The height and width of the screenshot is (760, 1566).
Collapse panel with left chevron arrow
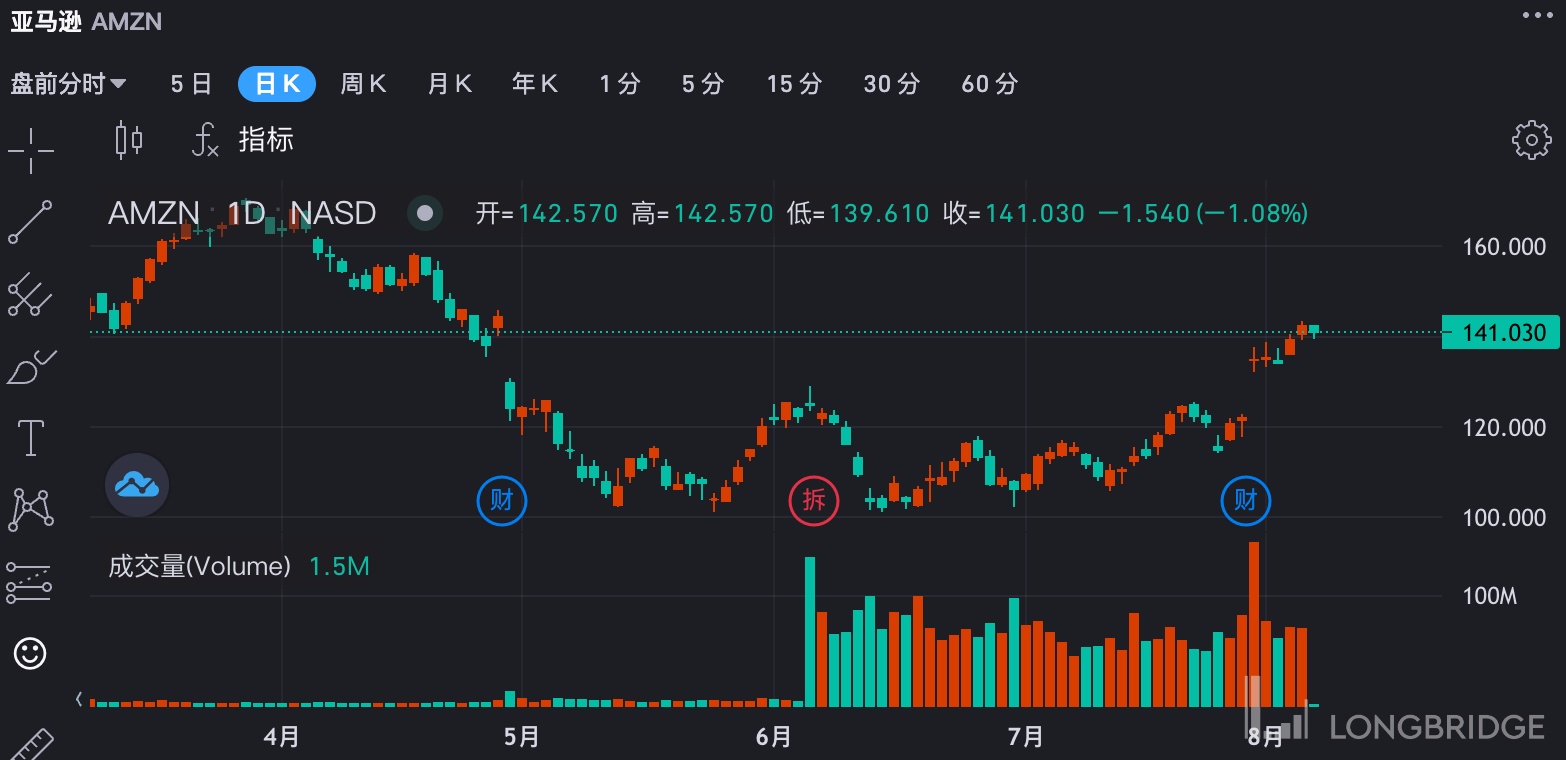[x=79, y=699]
